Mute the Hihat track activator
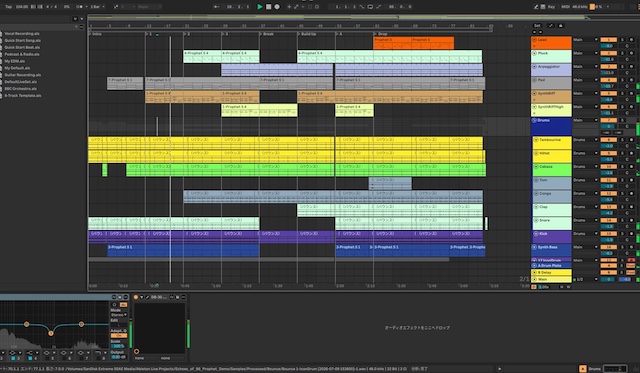The width and height of the screenshot is (640, 373). pos(608,153)
